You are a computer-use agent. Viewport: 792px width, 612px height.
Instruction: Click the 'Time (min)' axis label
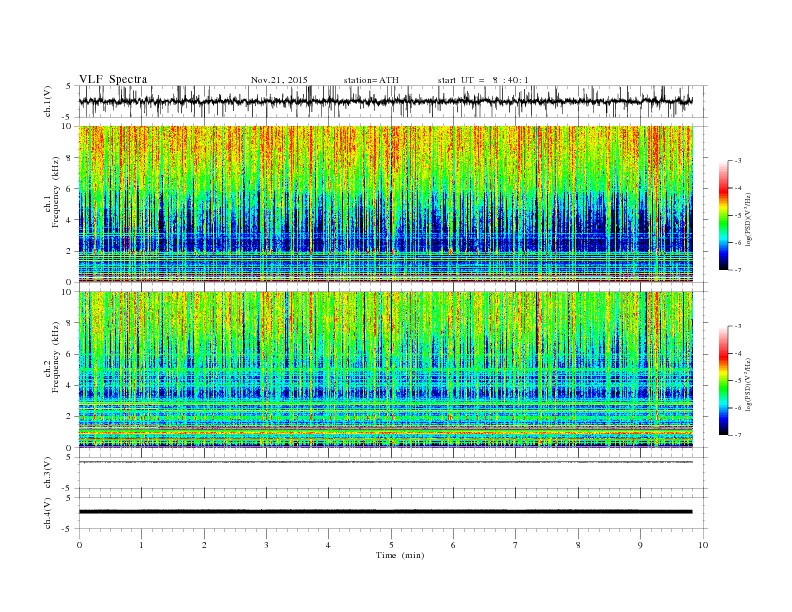[400, 555]
